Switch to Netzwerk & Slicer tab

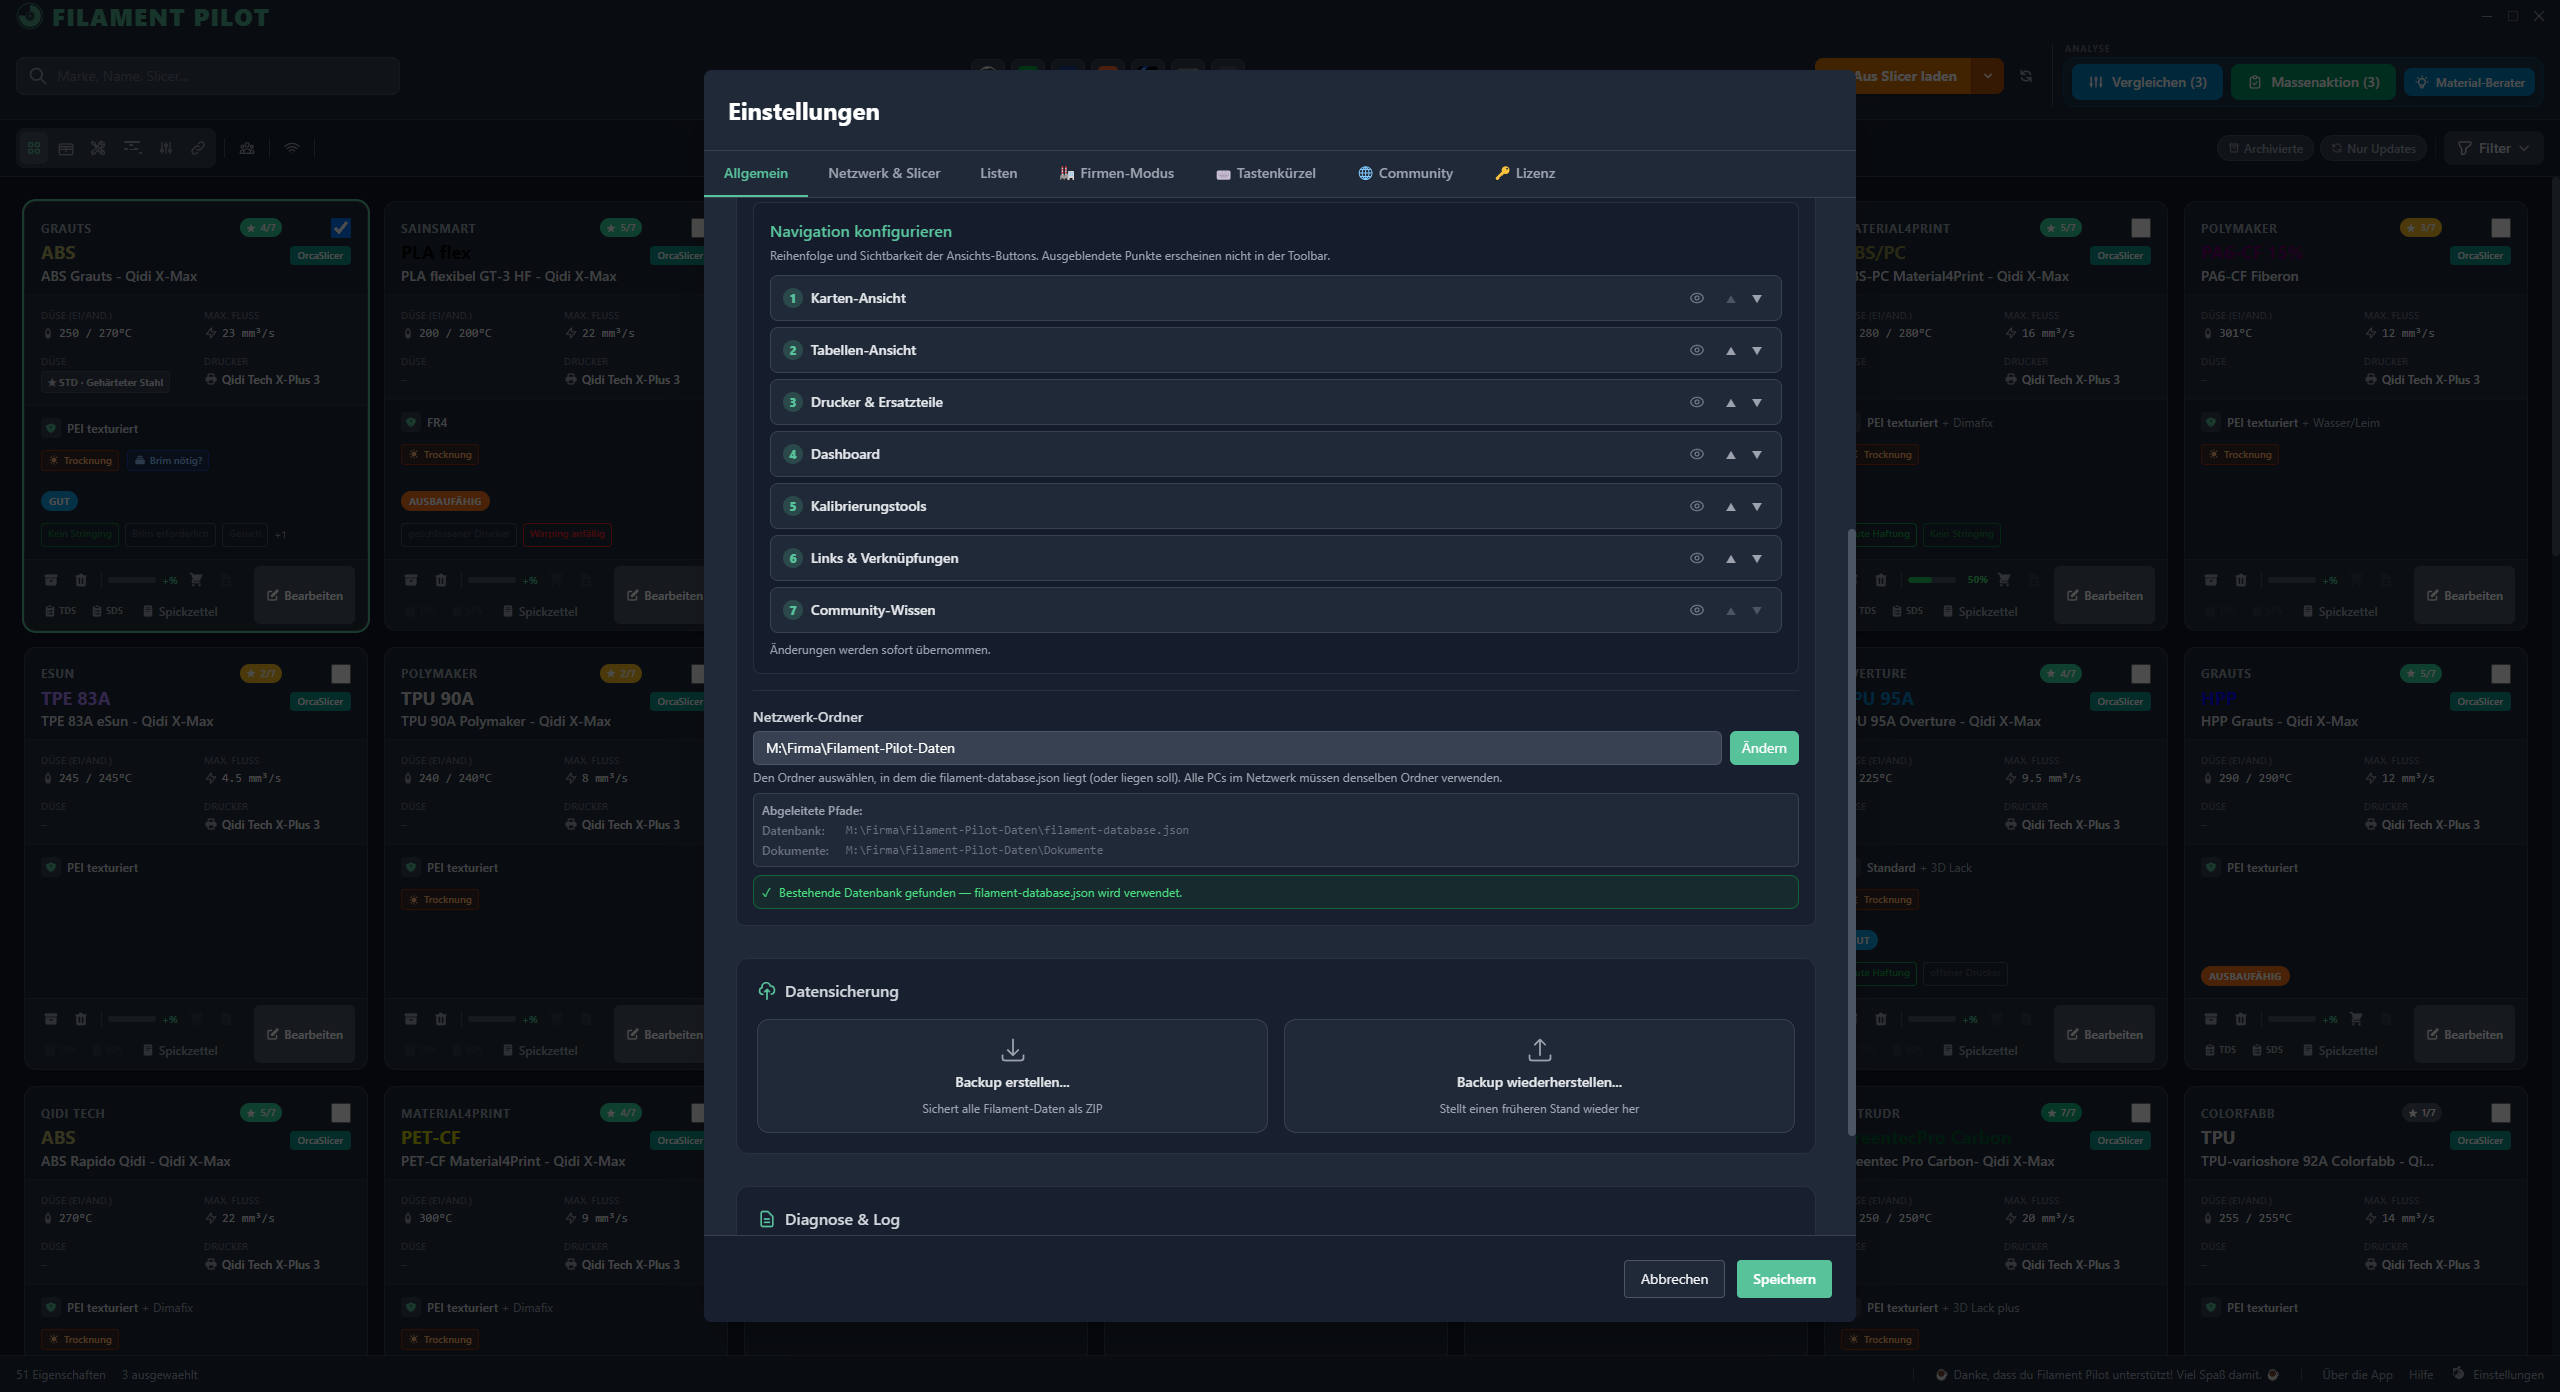(884, 173)
